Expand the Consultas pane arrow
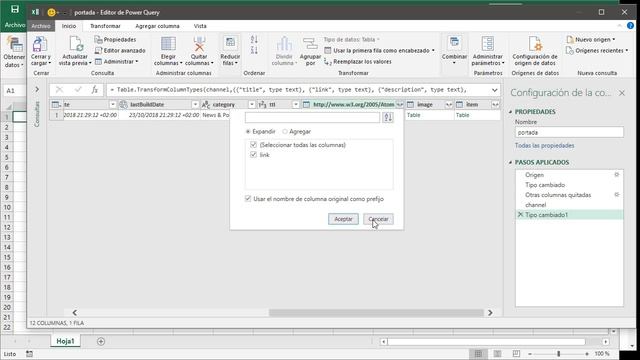The width and height of the screenshot is (640, 360). 37,89
